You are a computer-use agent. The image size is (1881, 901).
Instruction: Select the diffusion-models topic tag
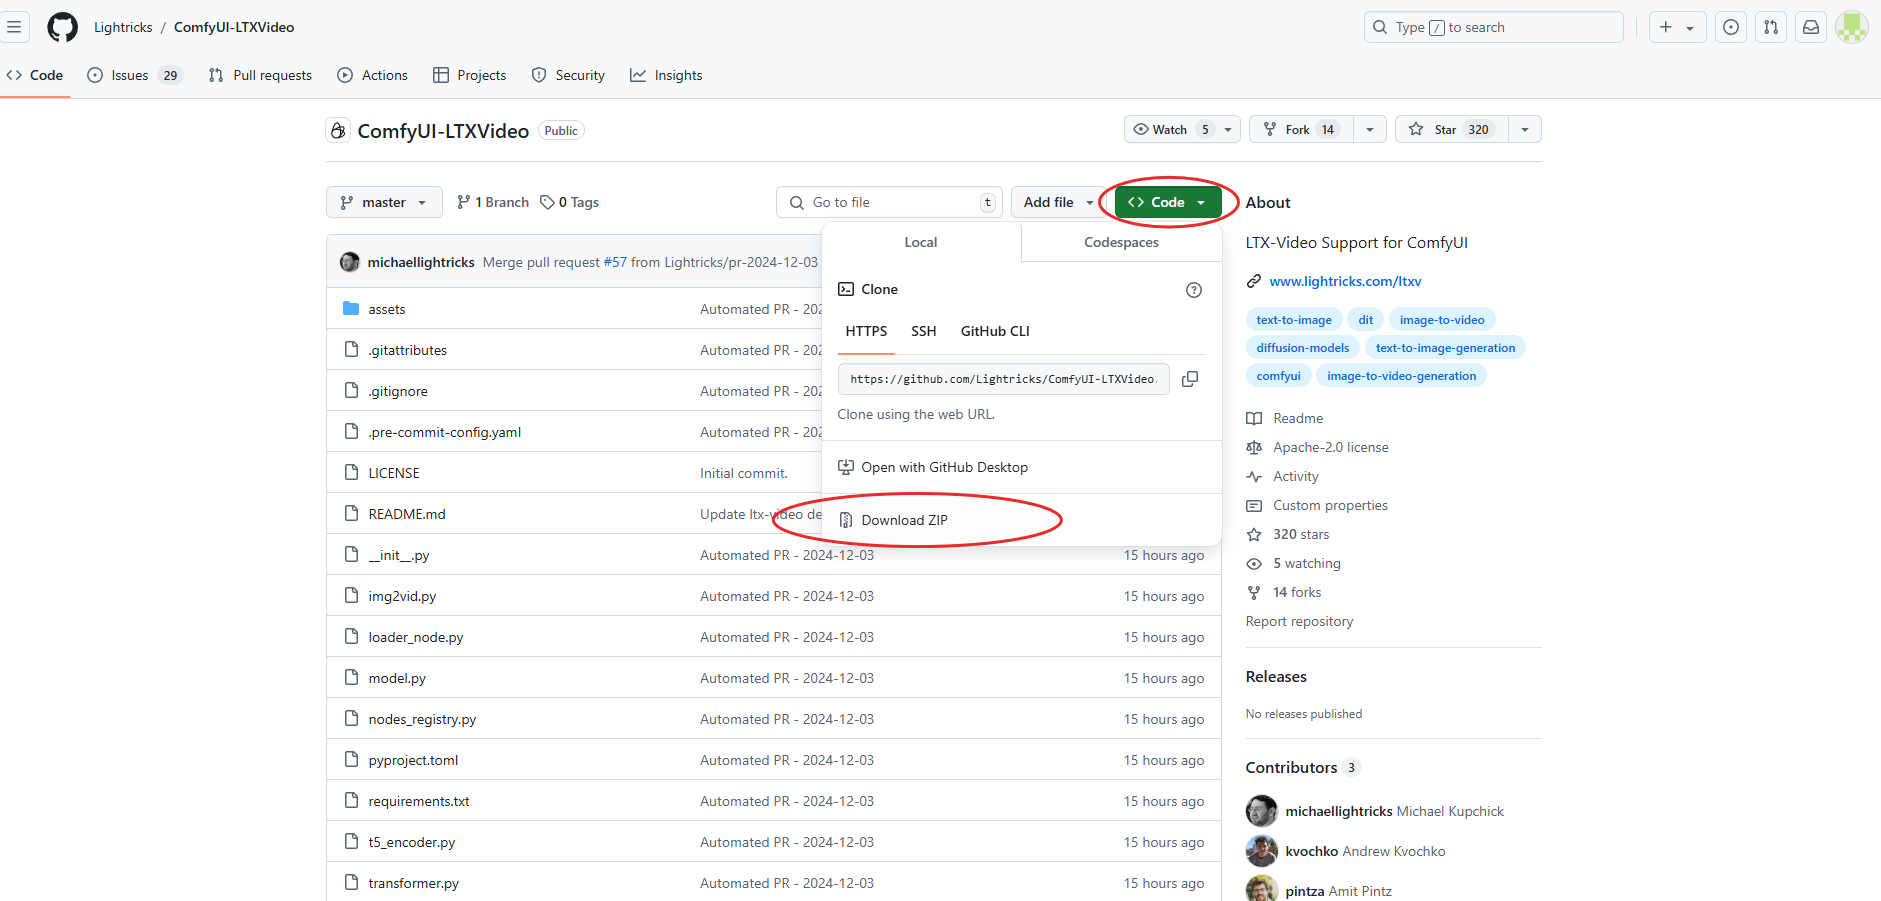(1303, 348)
